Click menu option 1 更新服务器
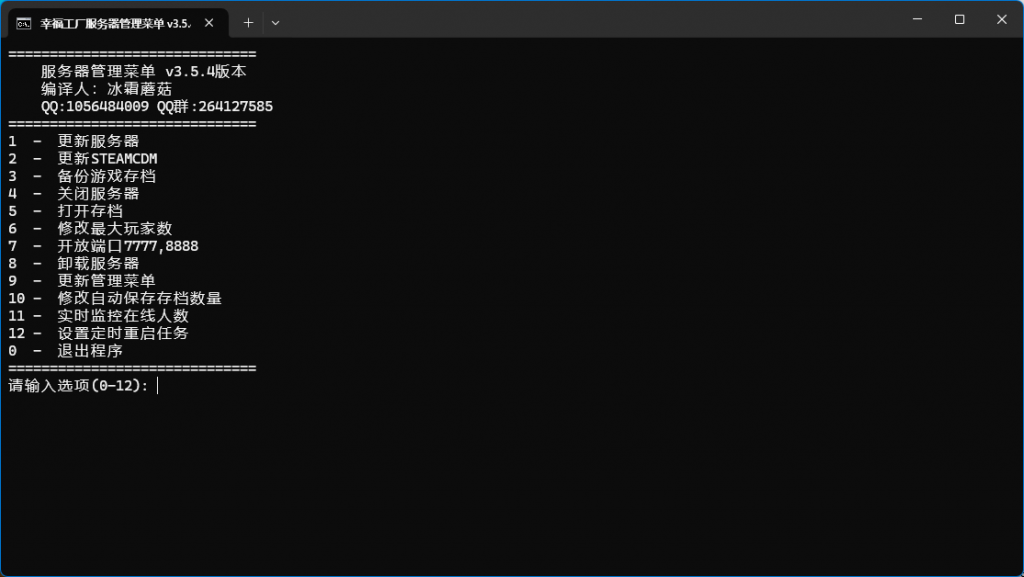1024x577 pixels. [98, 141]
